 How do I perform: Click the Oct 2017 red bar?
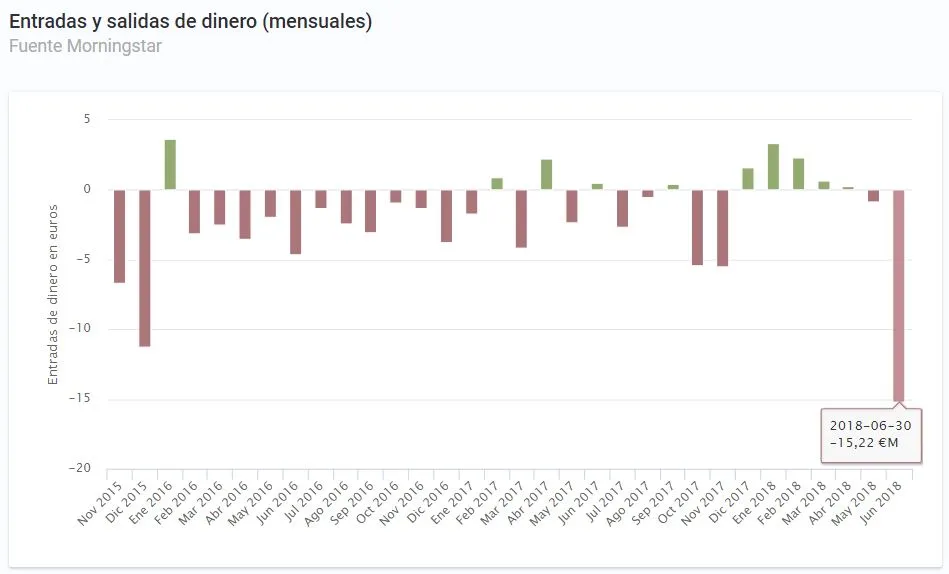[697, 227]
